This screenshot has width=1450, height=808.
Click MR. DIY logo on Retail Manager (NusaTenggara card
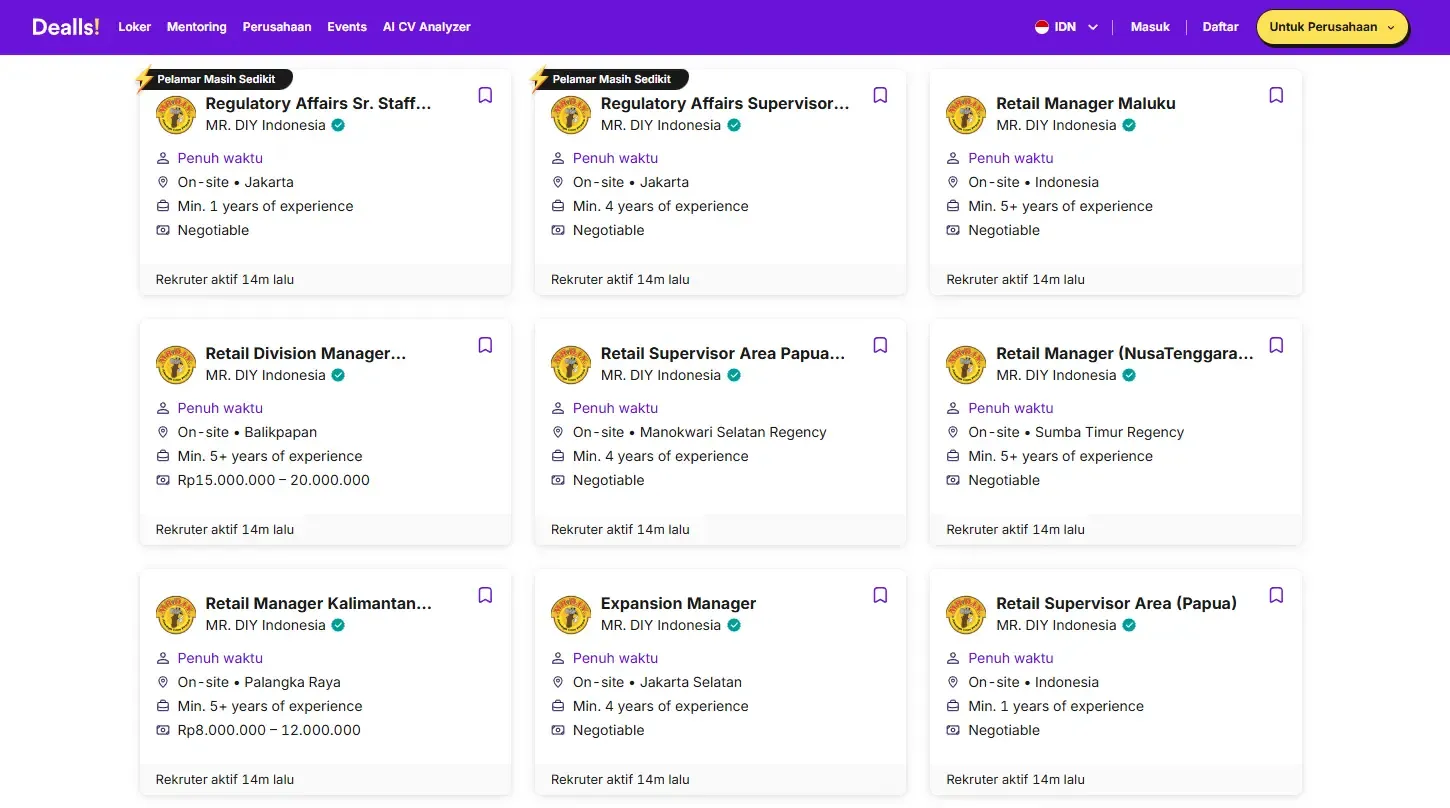tap(966, 364)
